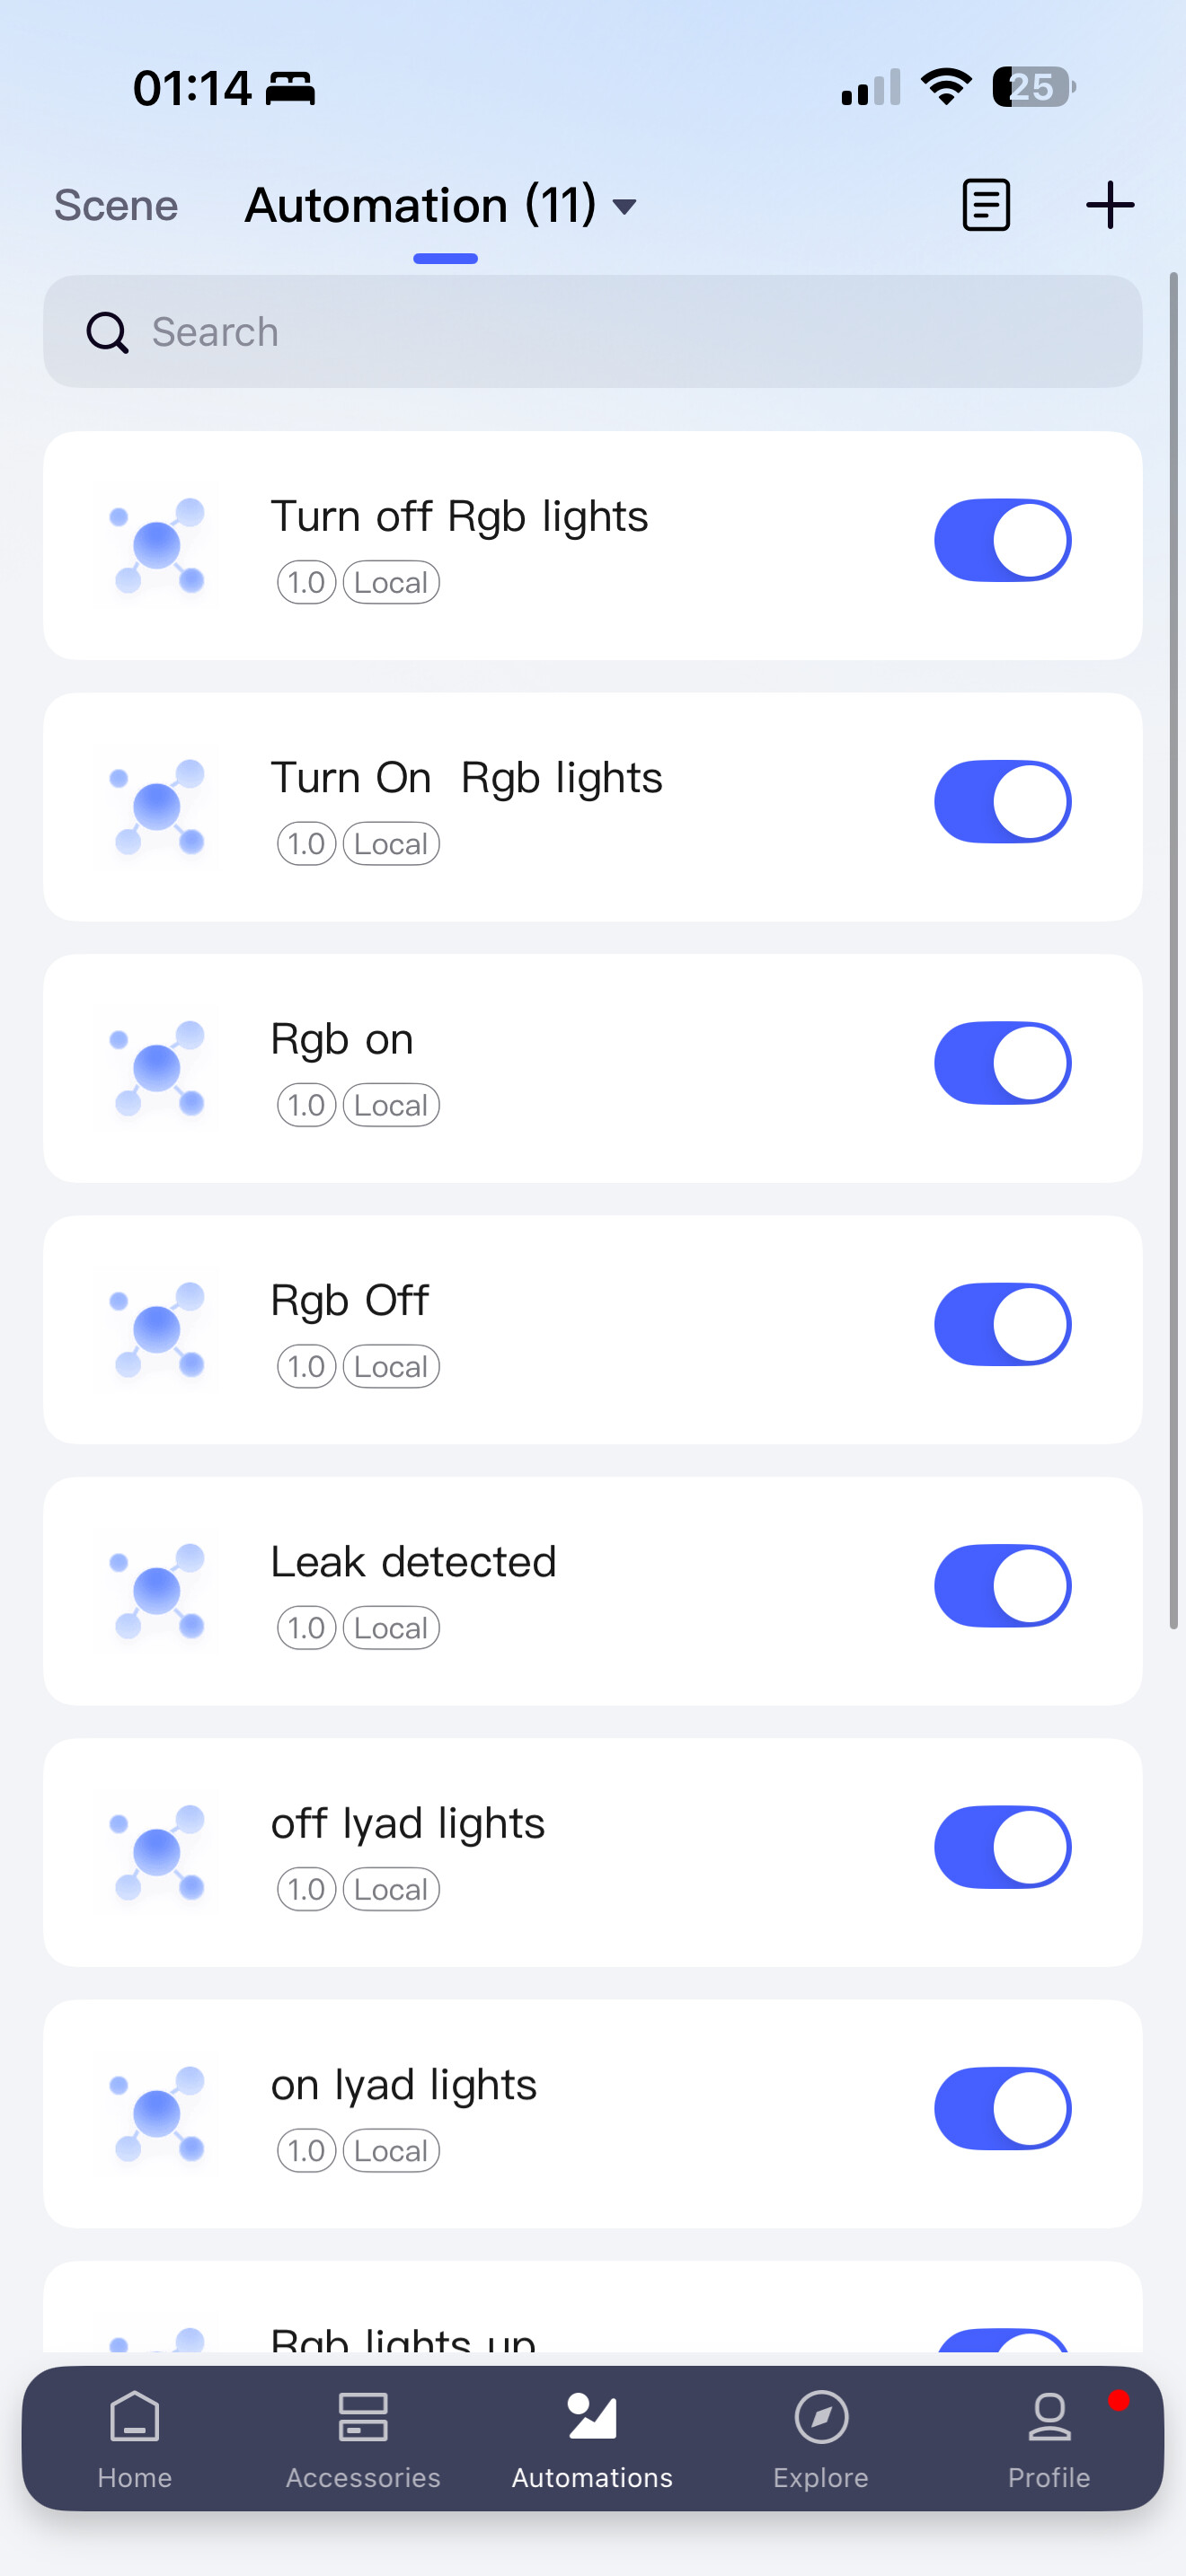Open the Turn On Rgb lights automation
Viewport: 1186px width, 2576px height.
click(466, 778)
